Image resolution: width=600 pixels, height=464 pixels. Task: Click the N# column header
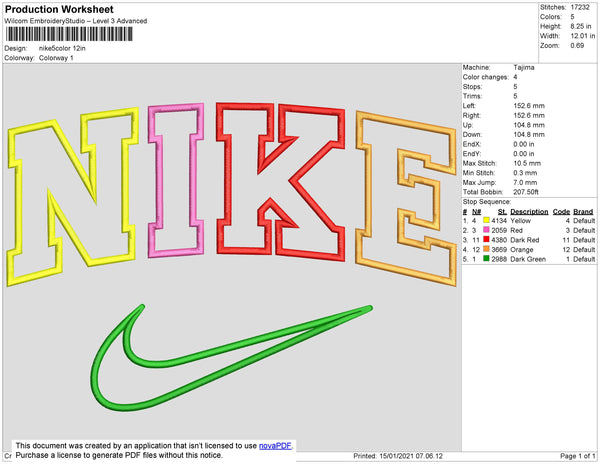[476, 212]
